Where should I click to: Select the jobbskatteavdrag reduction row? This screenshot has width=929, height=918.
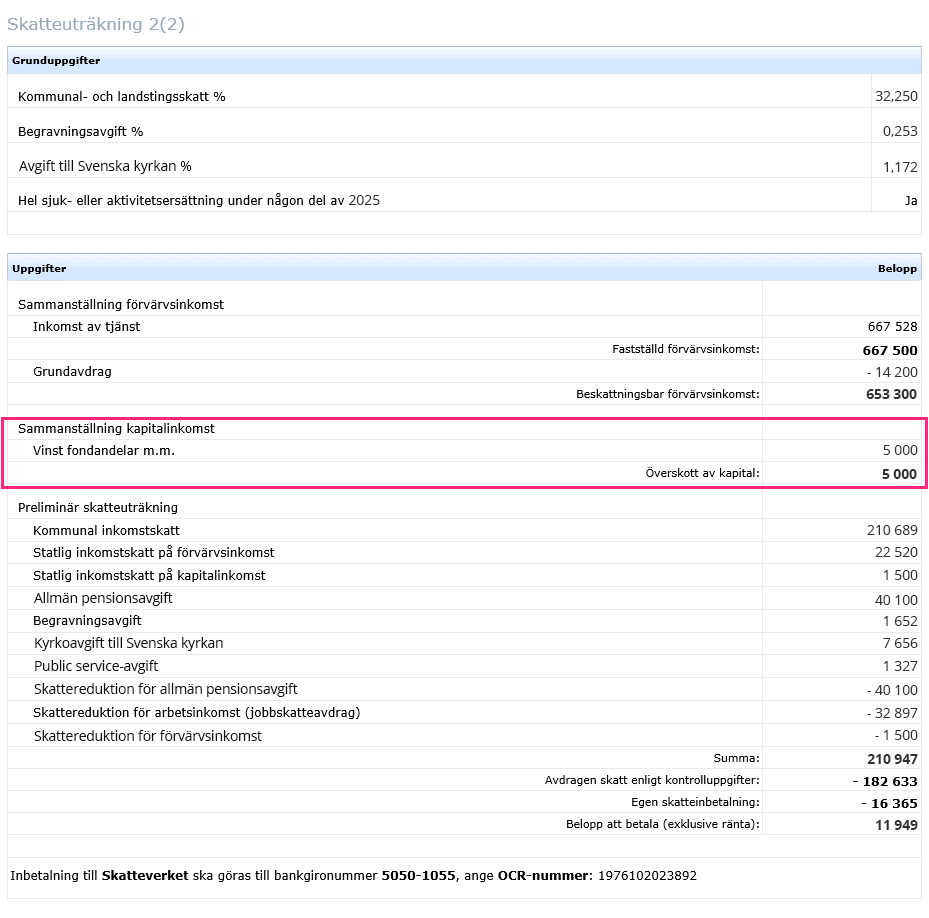(196, 713)
